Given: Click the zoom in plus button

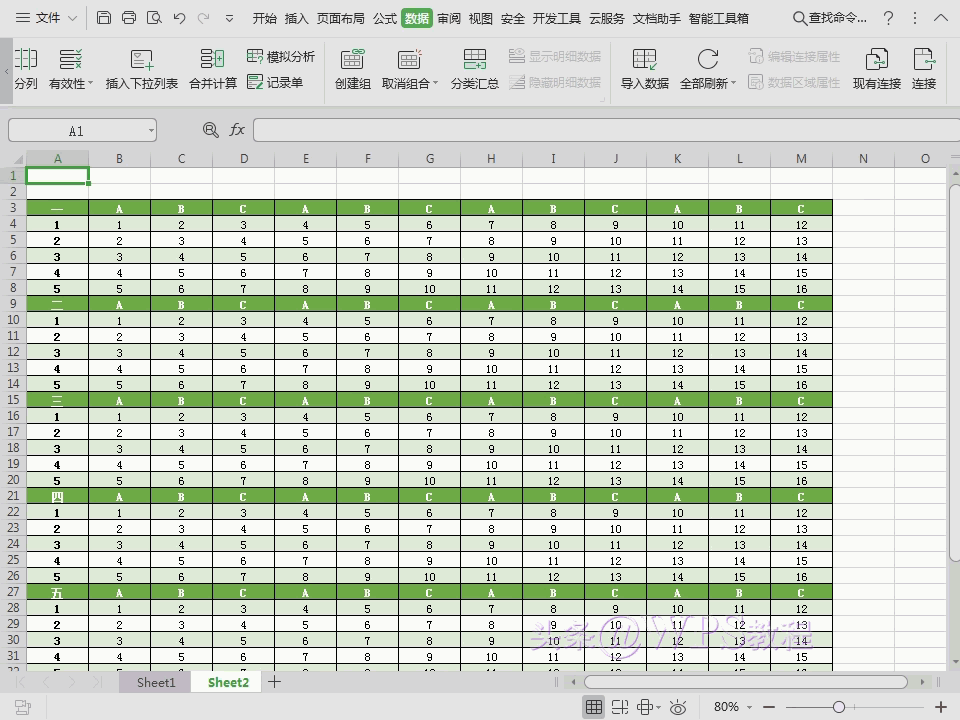Looking at the screenshot, I should [940, 707].
